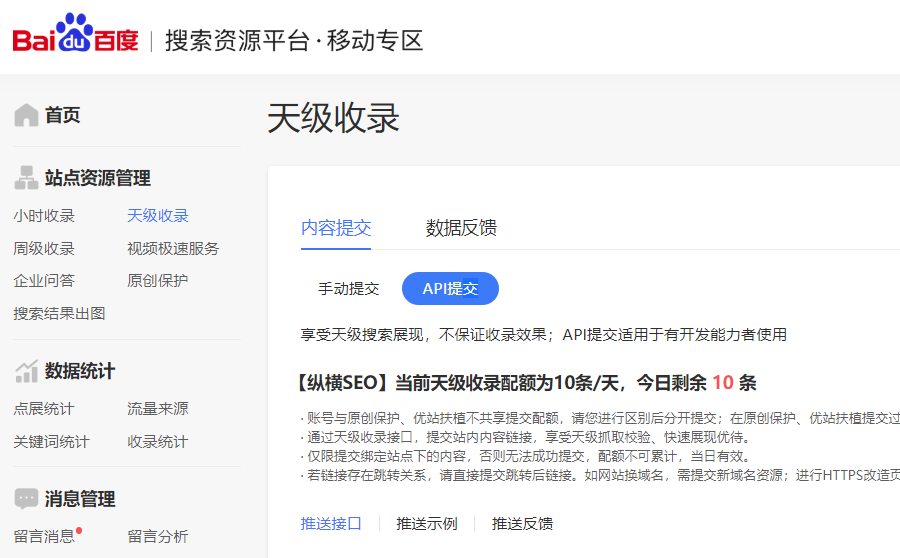Image resolution: width=900 pixels, height=558 pixels.
Task: Open 关键词统计 under 数据统计
Action: 51,441
